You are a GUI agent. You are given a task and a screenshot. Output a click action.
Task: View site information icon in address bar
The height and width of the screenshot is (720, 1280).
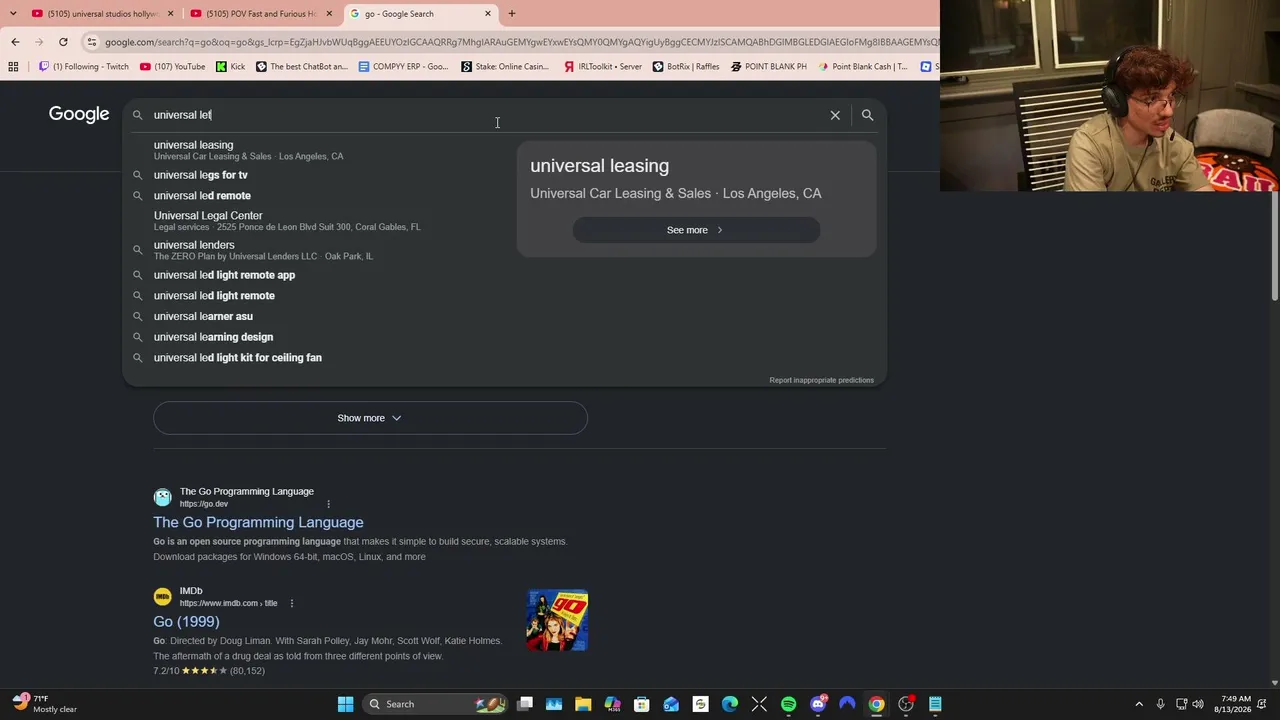click(x=92, y=42)
